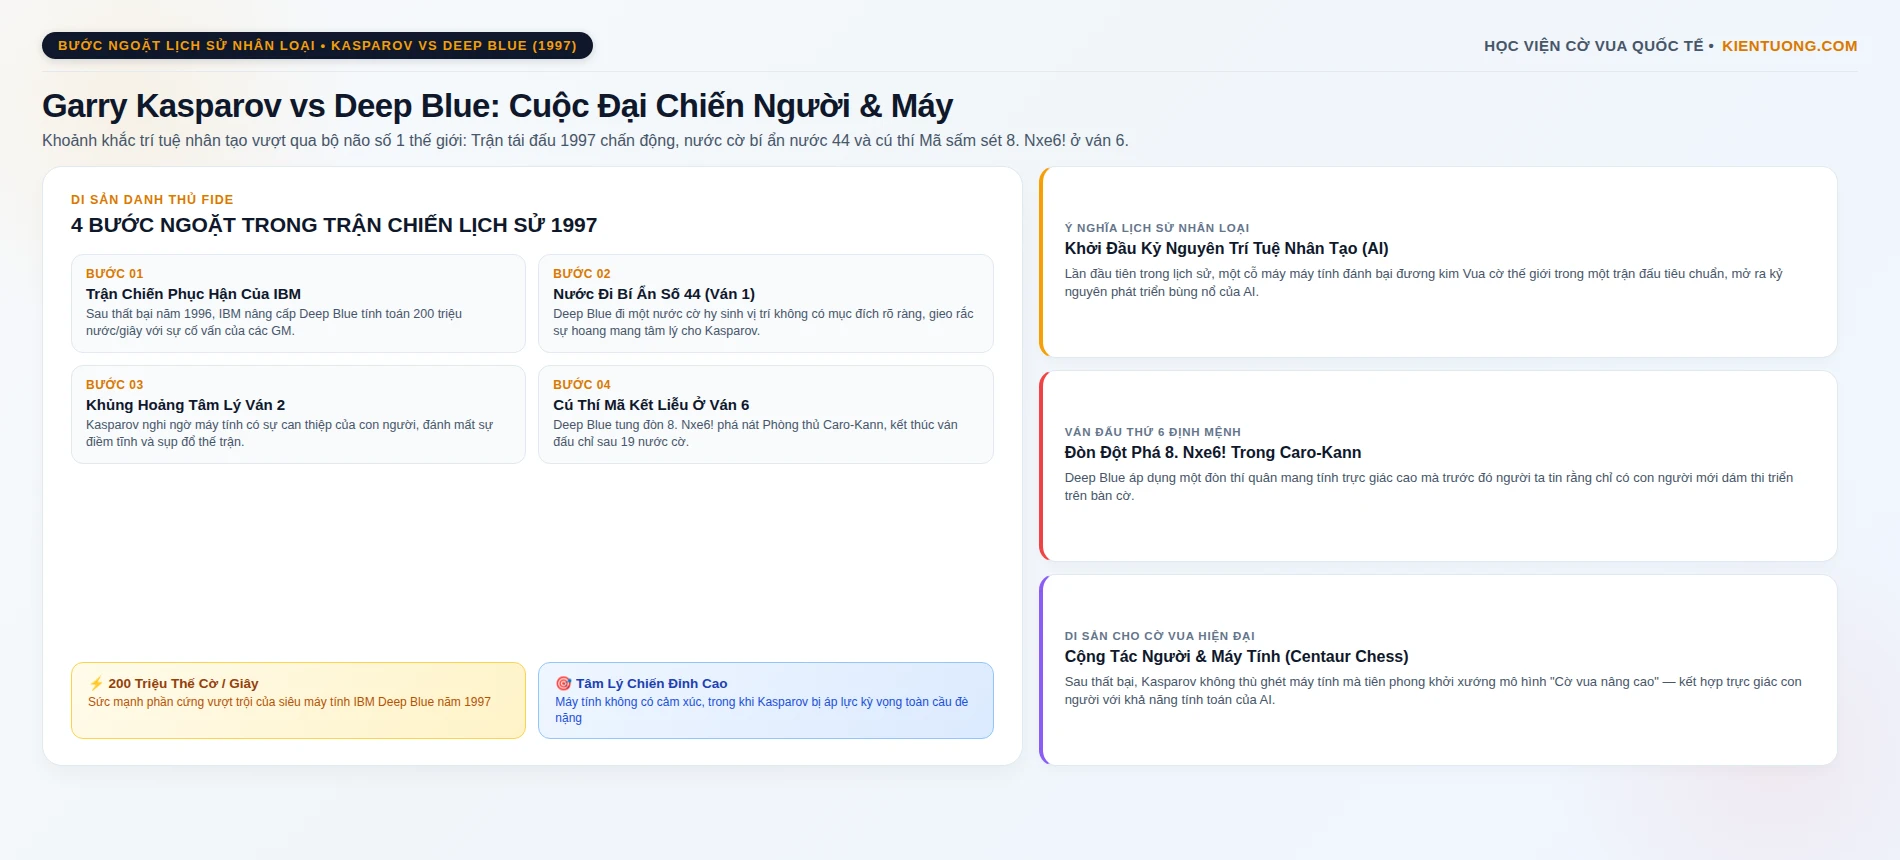Click the lightning bolt icon

pos(96,684)
